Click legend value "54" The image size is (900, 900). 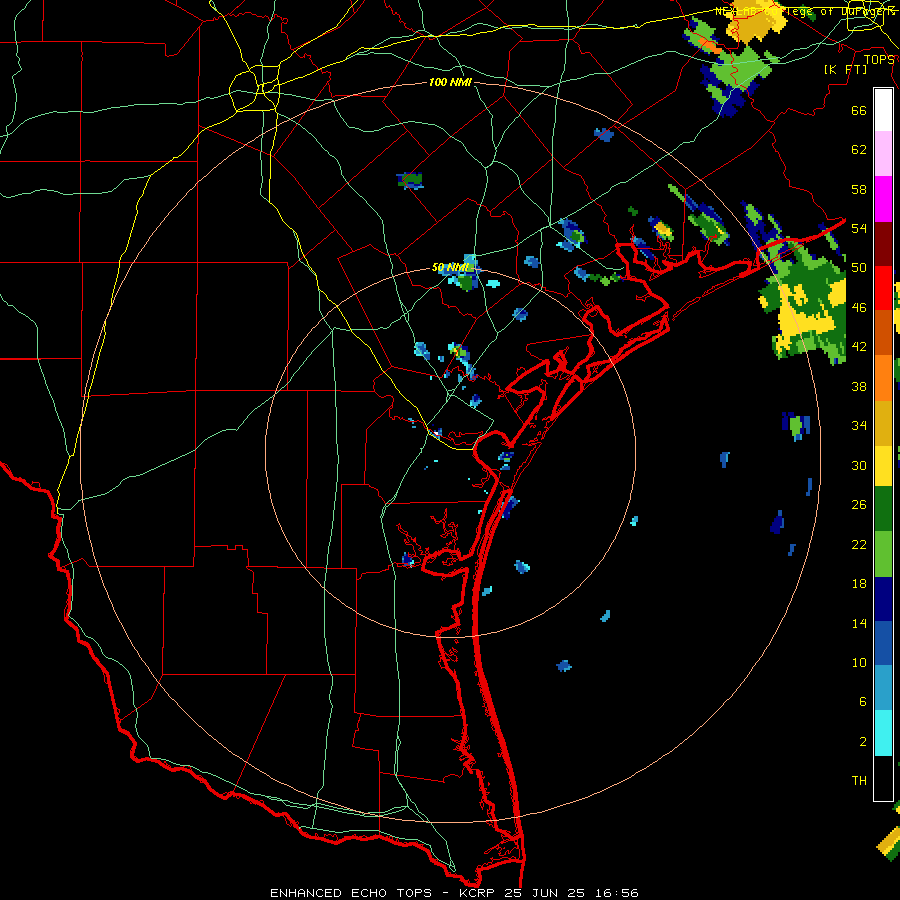pyautogui.click(x=859, y=228)
